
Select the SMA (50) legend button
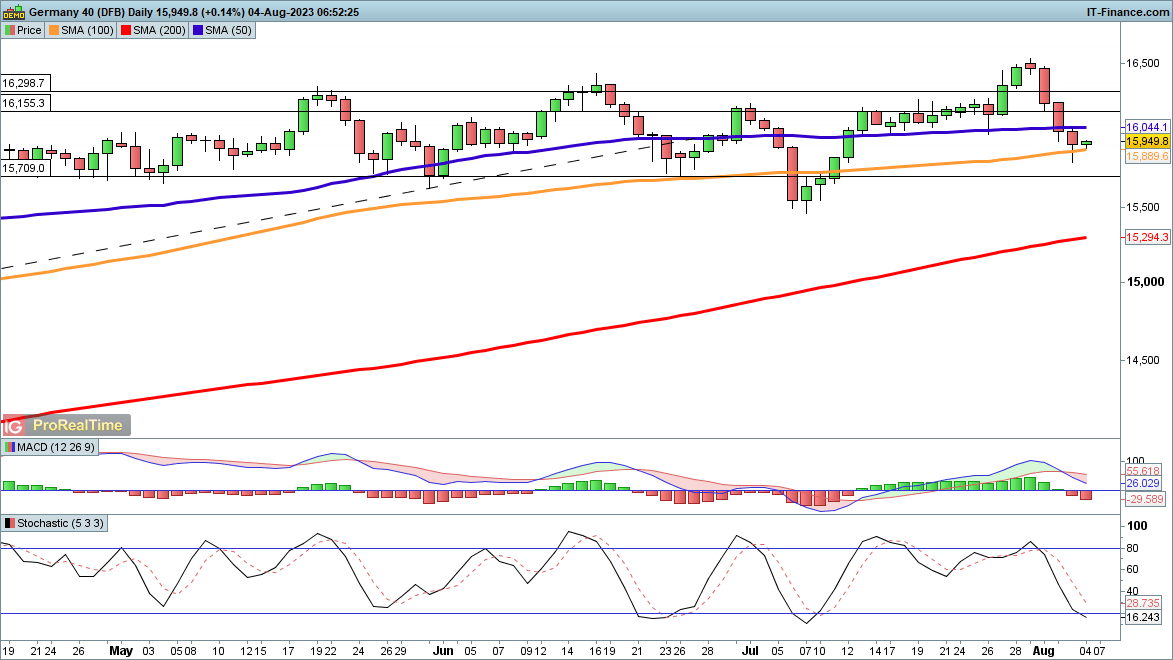(222, 31)
